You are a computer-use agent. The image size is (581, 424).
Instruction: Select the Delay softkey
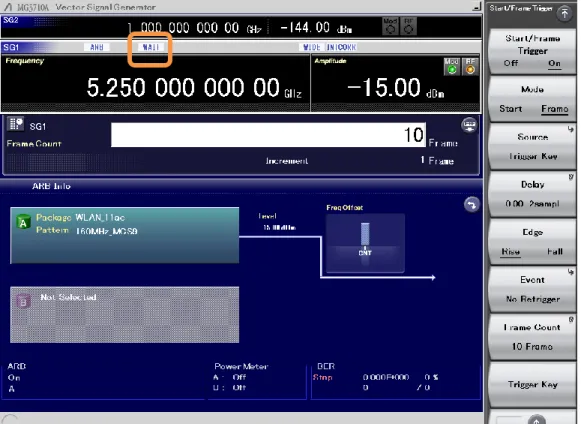pyautogui.click(x=532, y=194)
